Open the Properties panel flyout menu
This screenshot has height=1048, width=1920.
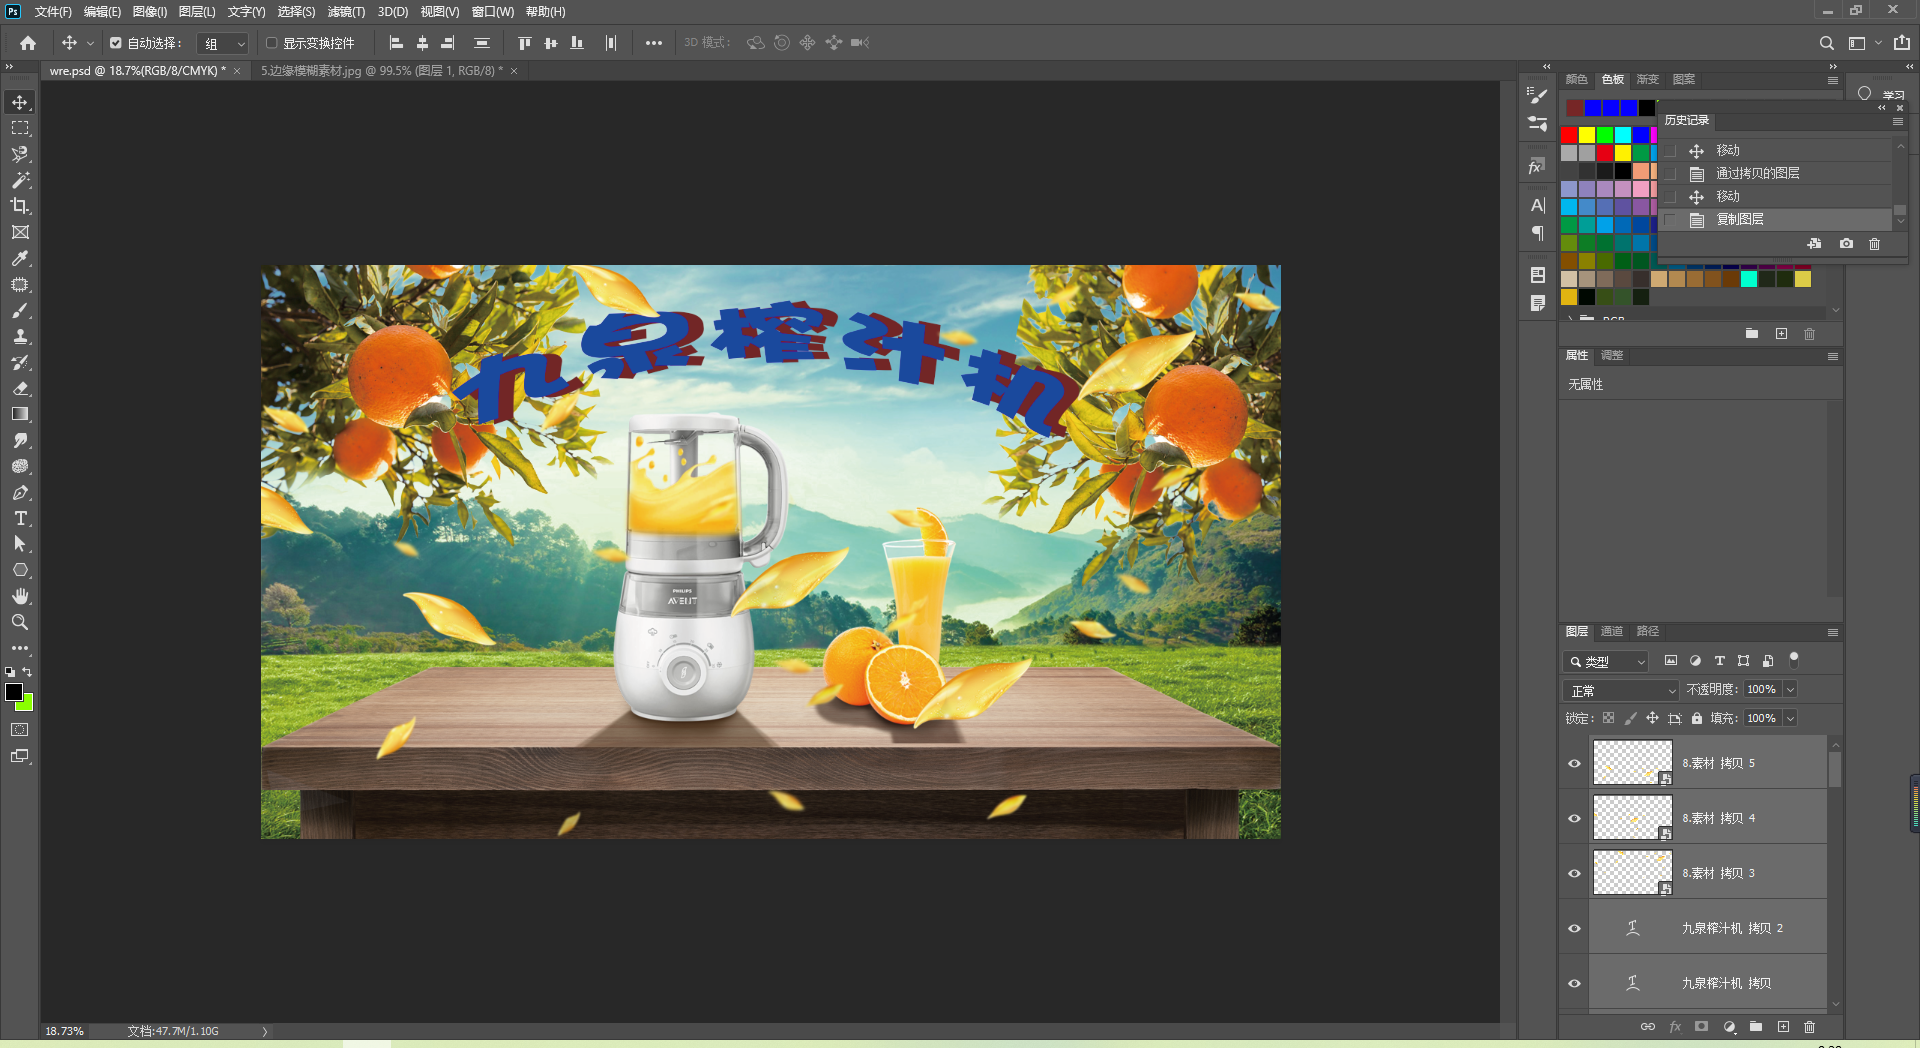click(x=1833, y=356)
